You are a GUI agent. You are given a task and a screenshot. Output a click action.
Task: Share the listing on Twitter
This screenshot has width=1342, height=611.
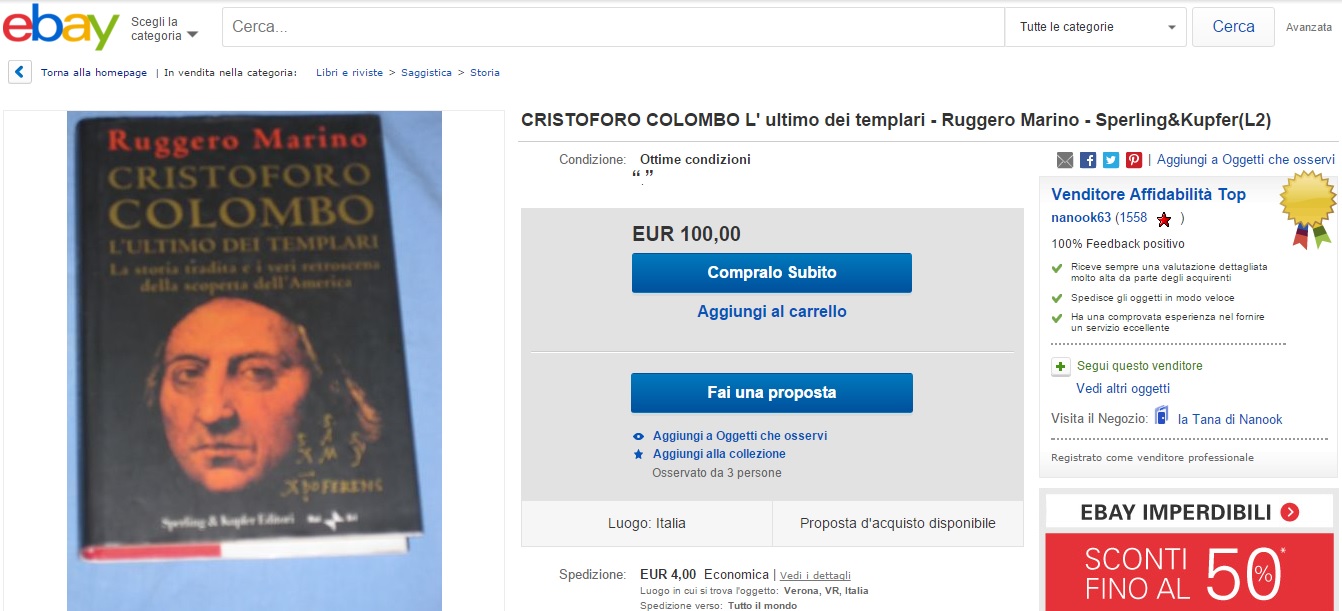point(1111,160)
